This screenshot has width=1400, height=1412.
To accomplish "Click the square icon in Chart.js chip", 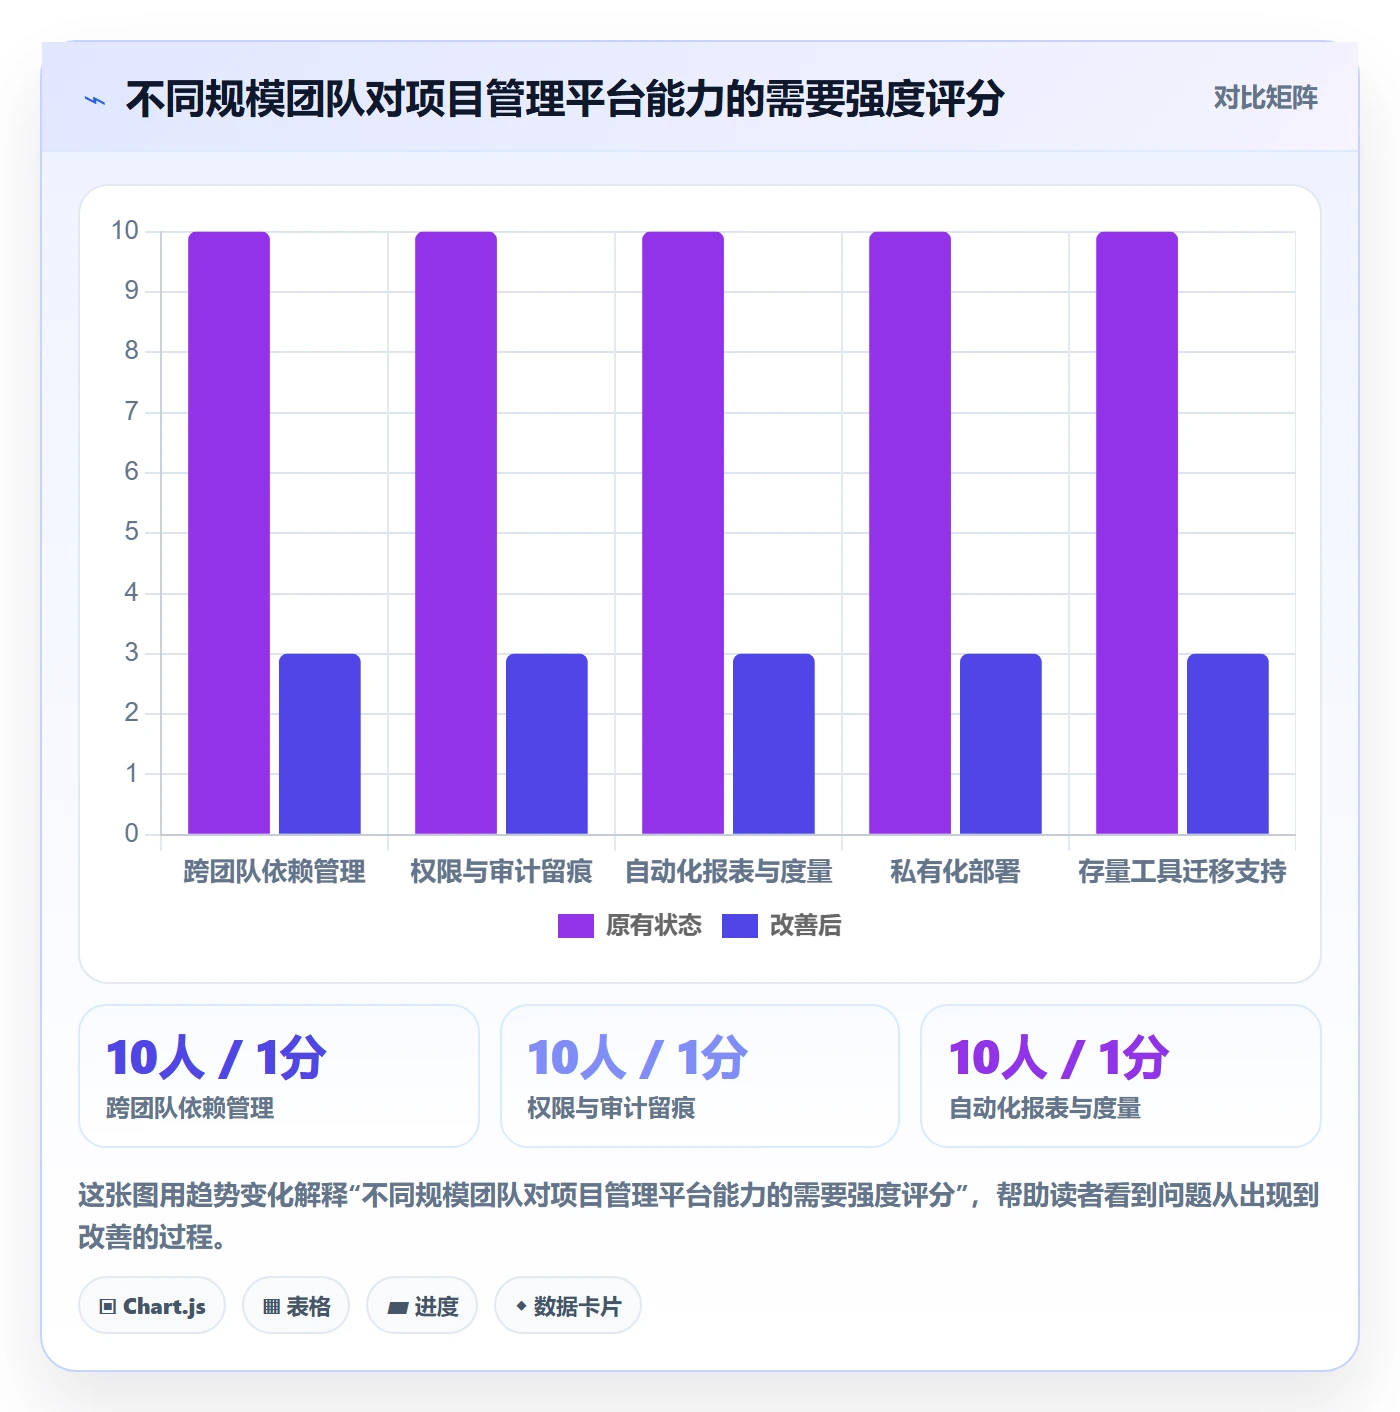I will (108, 1307).
